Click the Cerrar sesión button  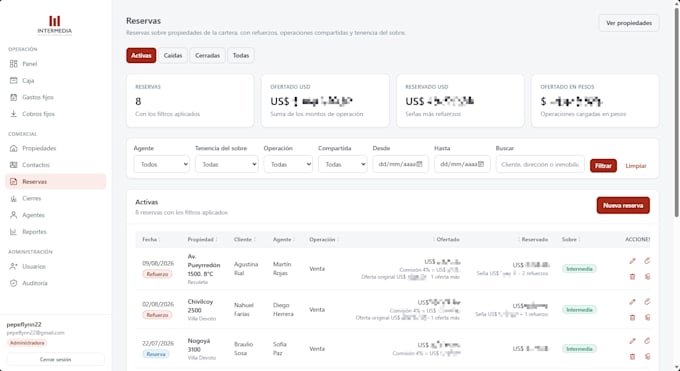[56, 359]
